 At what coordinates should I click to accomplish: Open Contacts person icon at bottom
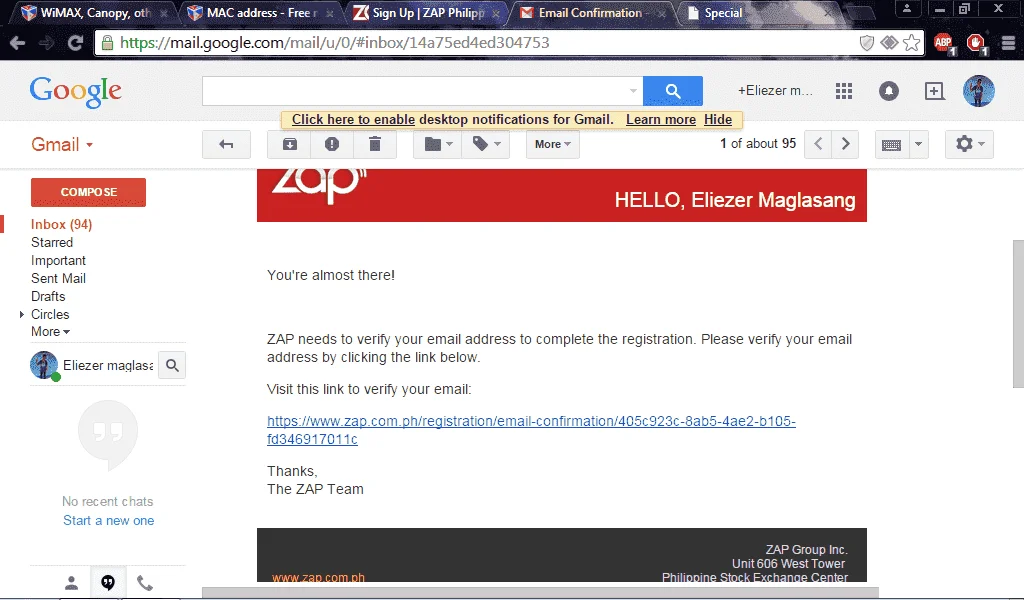72,582
